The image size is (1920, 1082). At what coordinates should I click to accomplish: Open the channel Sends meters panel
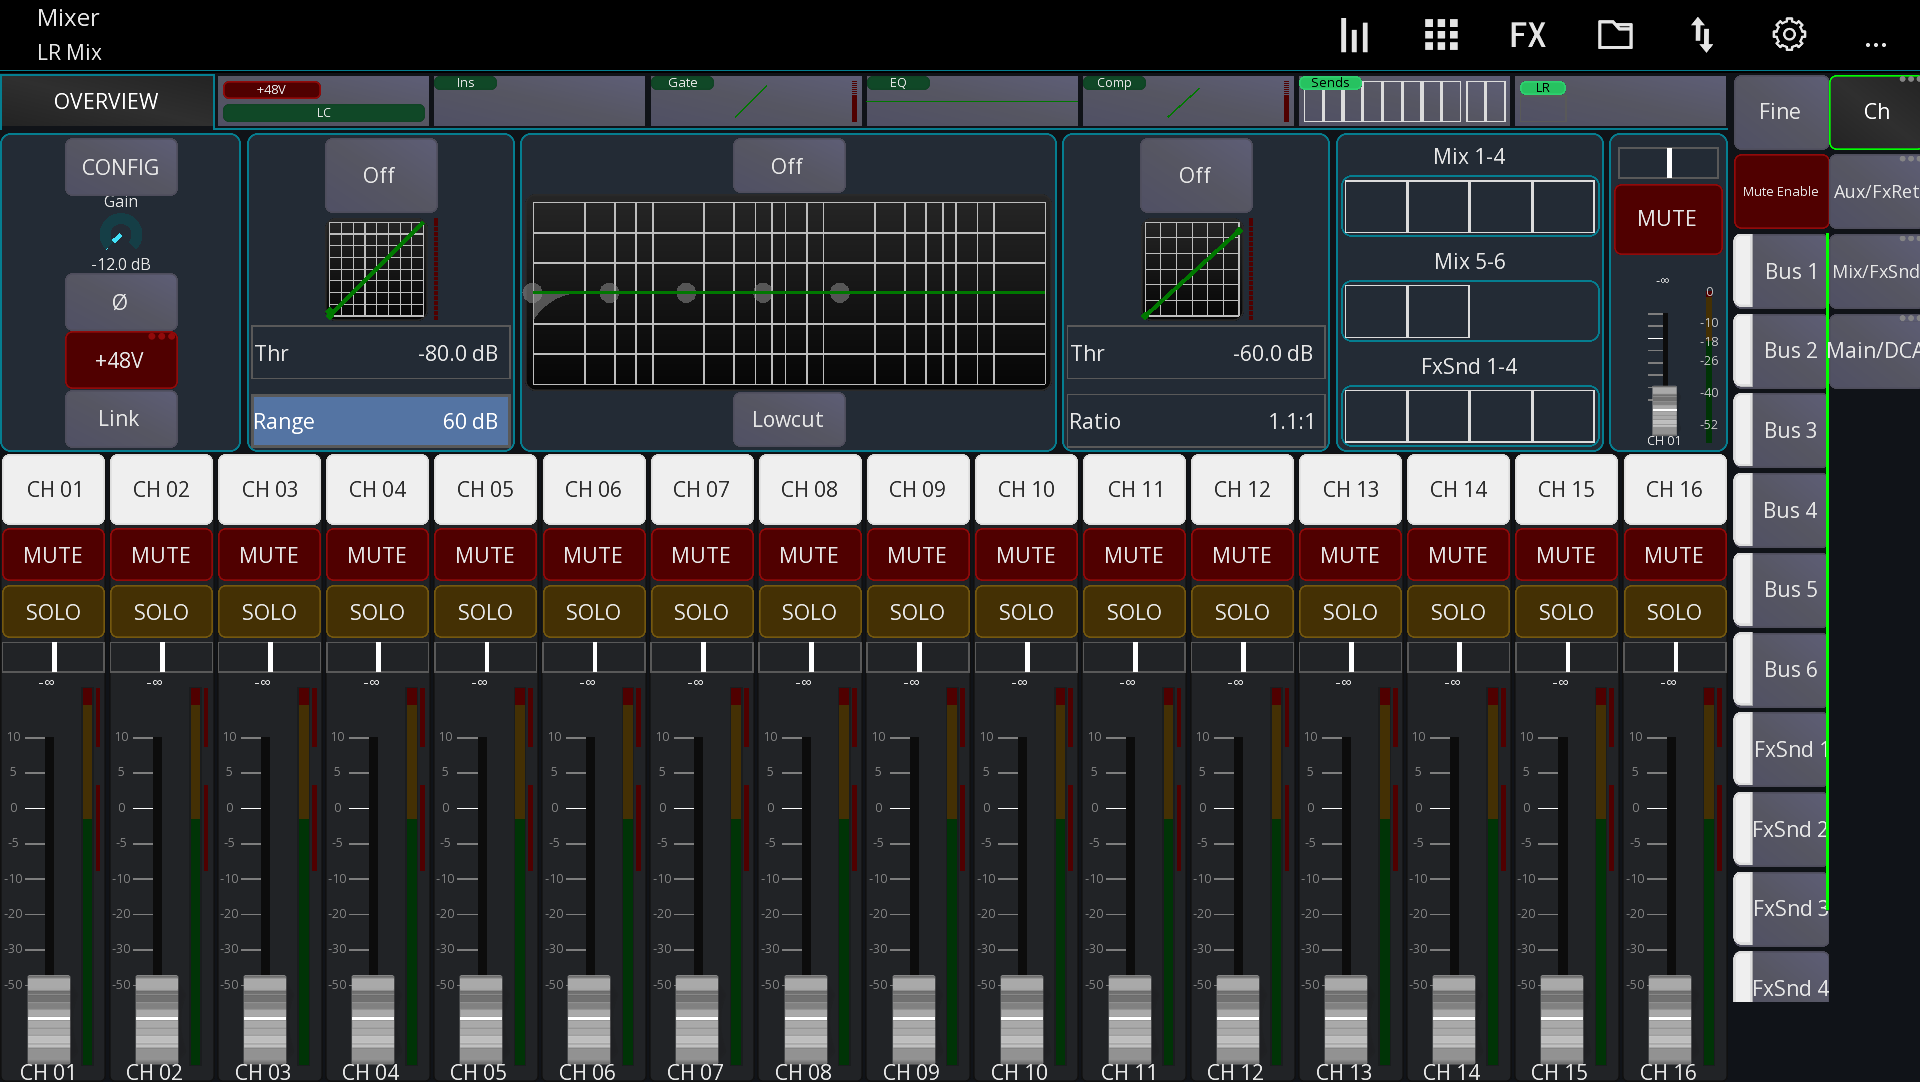tap(1405, 100)
